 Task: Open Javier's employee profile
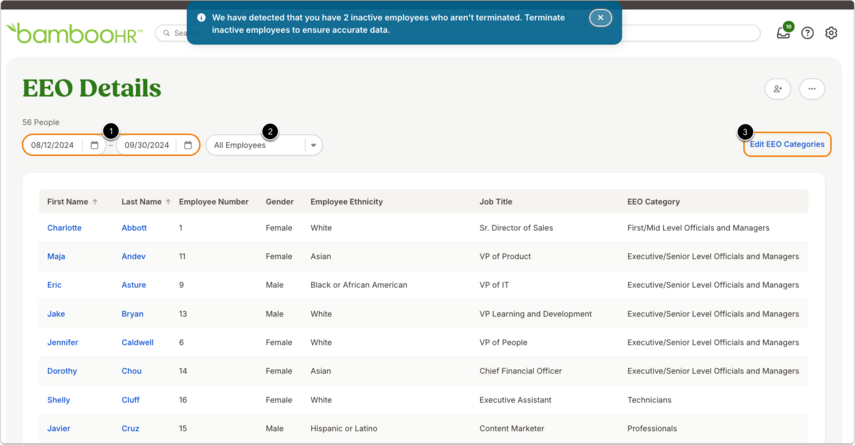59,428
